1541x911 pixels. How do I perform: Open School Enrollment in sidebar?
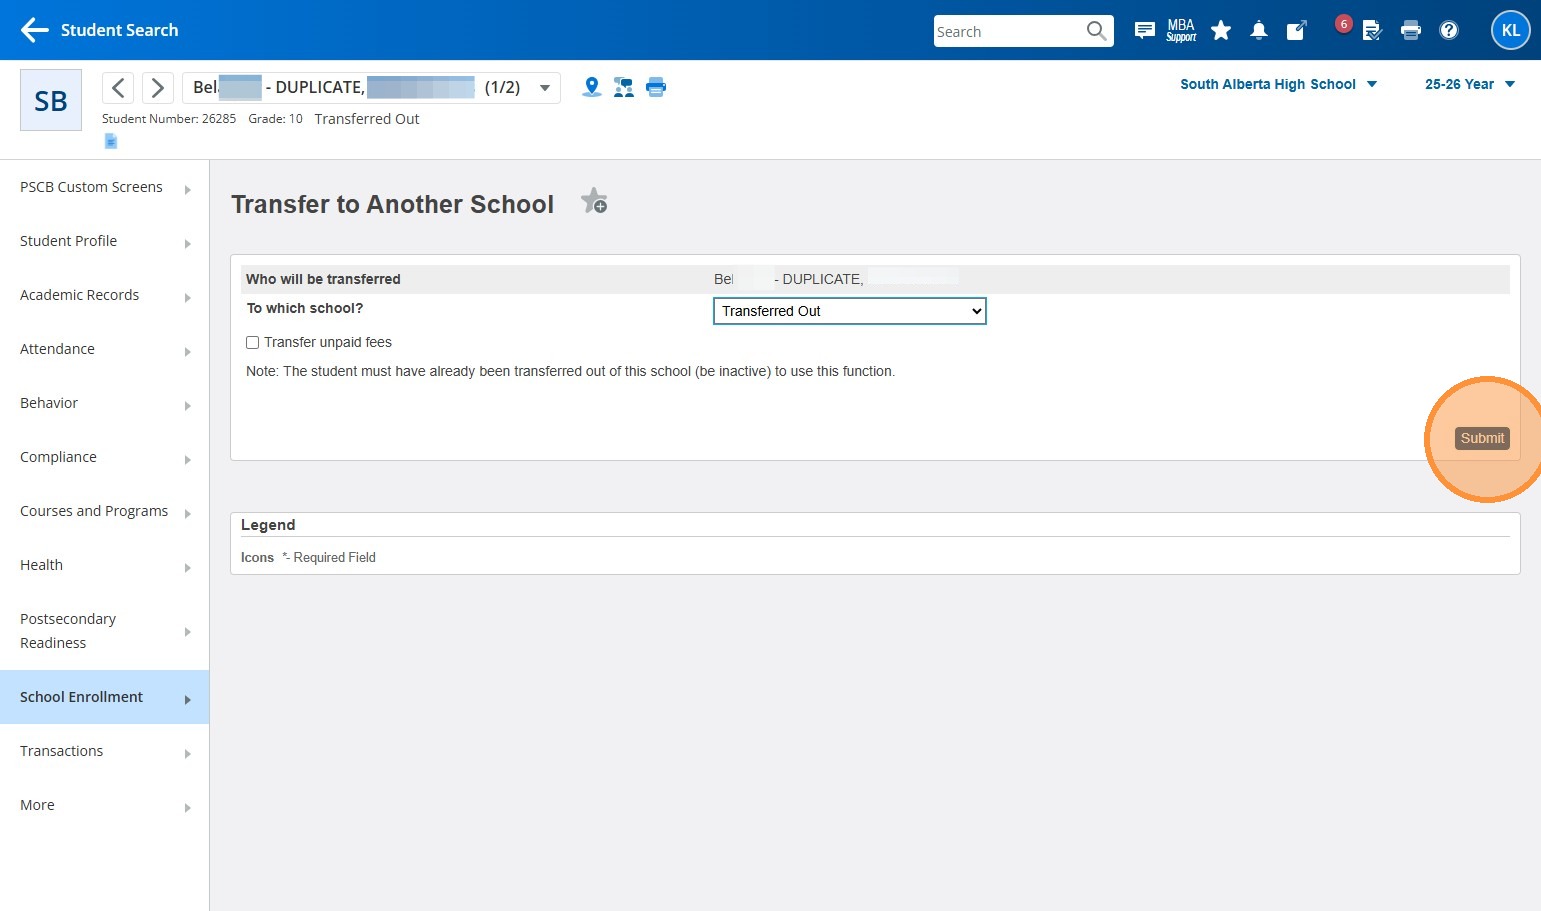[x=105, y=697]
